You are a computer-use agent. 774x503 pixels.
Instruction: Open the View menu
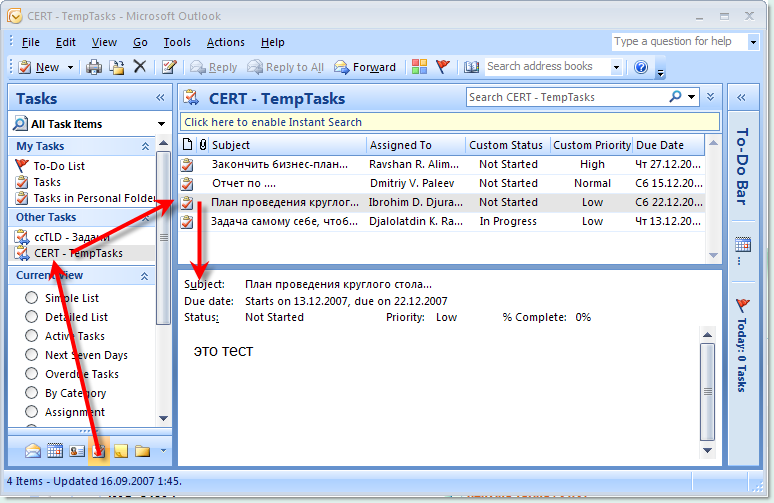pos(104,42)
